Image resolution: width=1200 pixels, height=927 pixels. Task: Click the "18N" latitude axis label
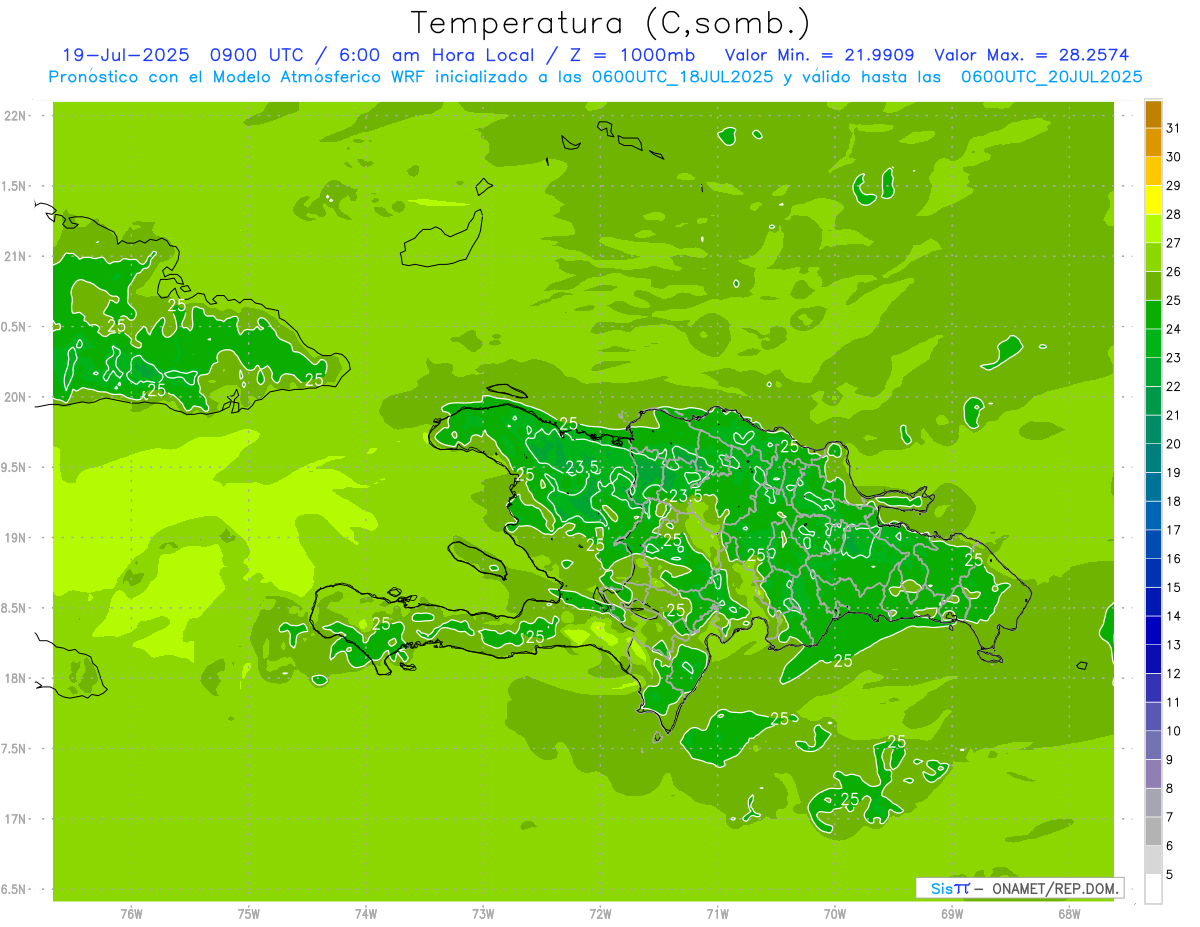pyautogui.click(x=15, y=678)
